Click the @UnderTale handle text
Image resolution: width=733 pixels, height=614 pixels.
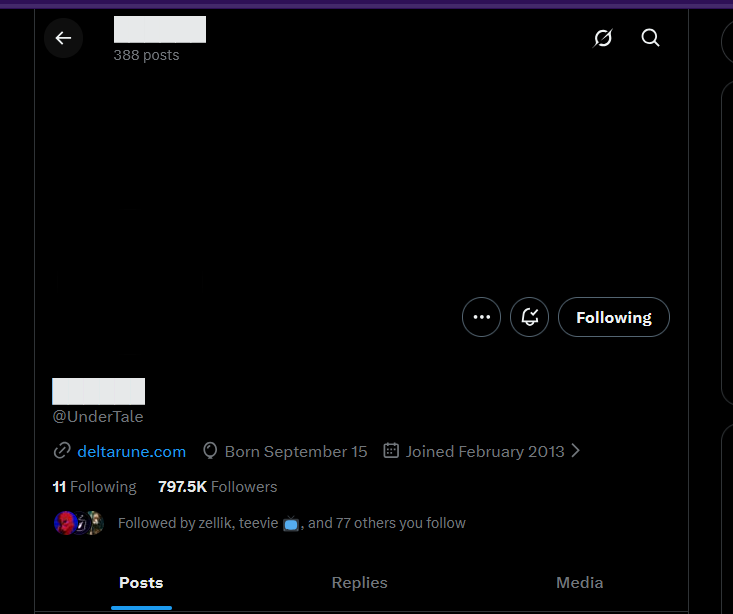98,416
